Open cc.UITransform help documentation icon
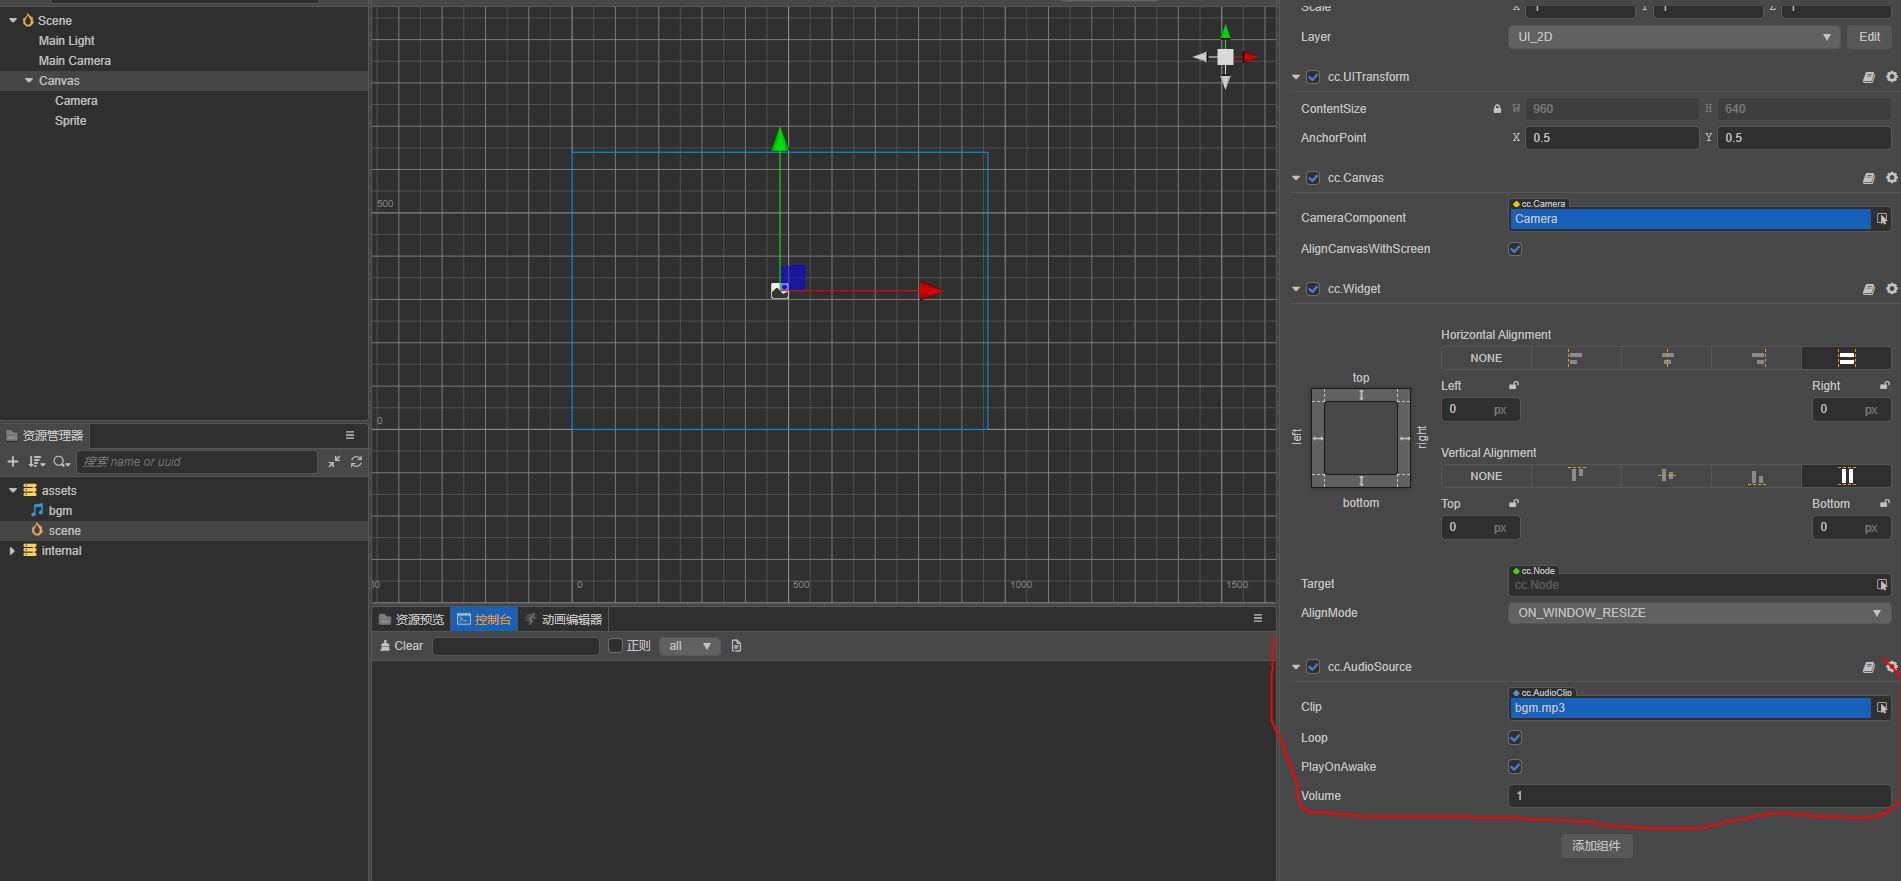The width and height of the screenshot is (1901, 881). click(1869, 77)
